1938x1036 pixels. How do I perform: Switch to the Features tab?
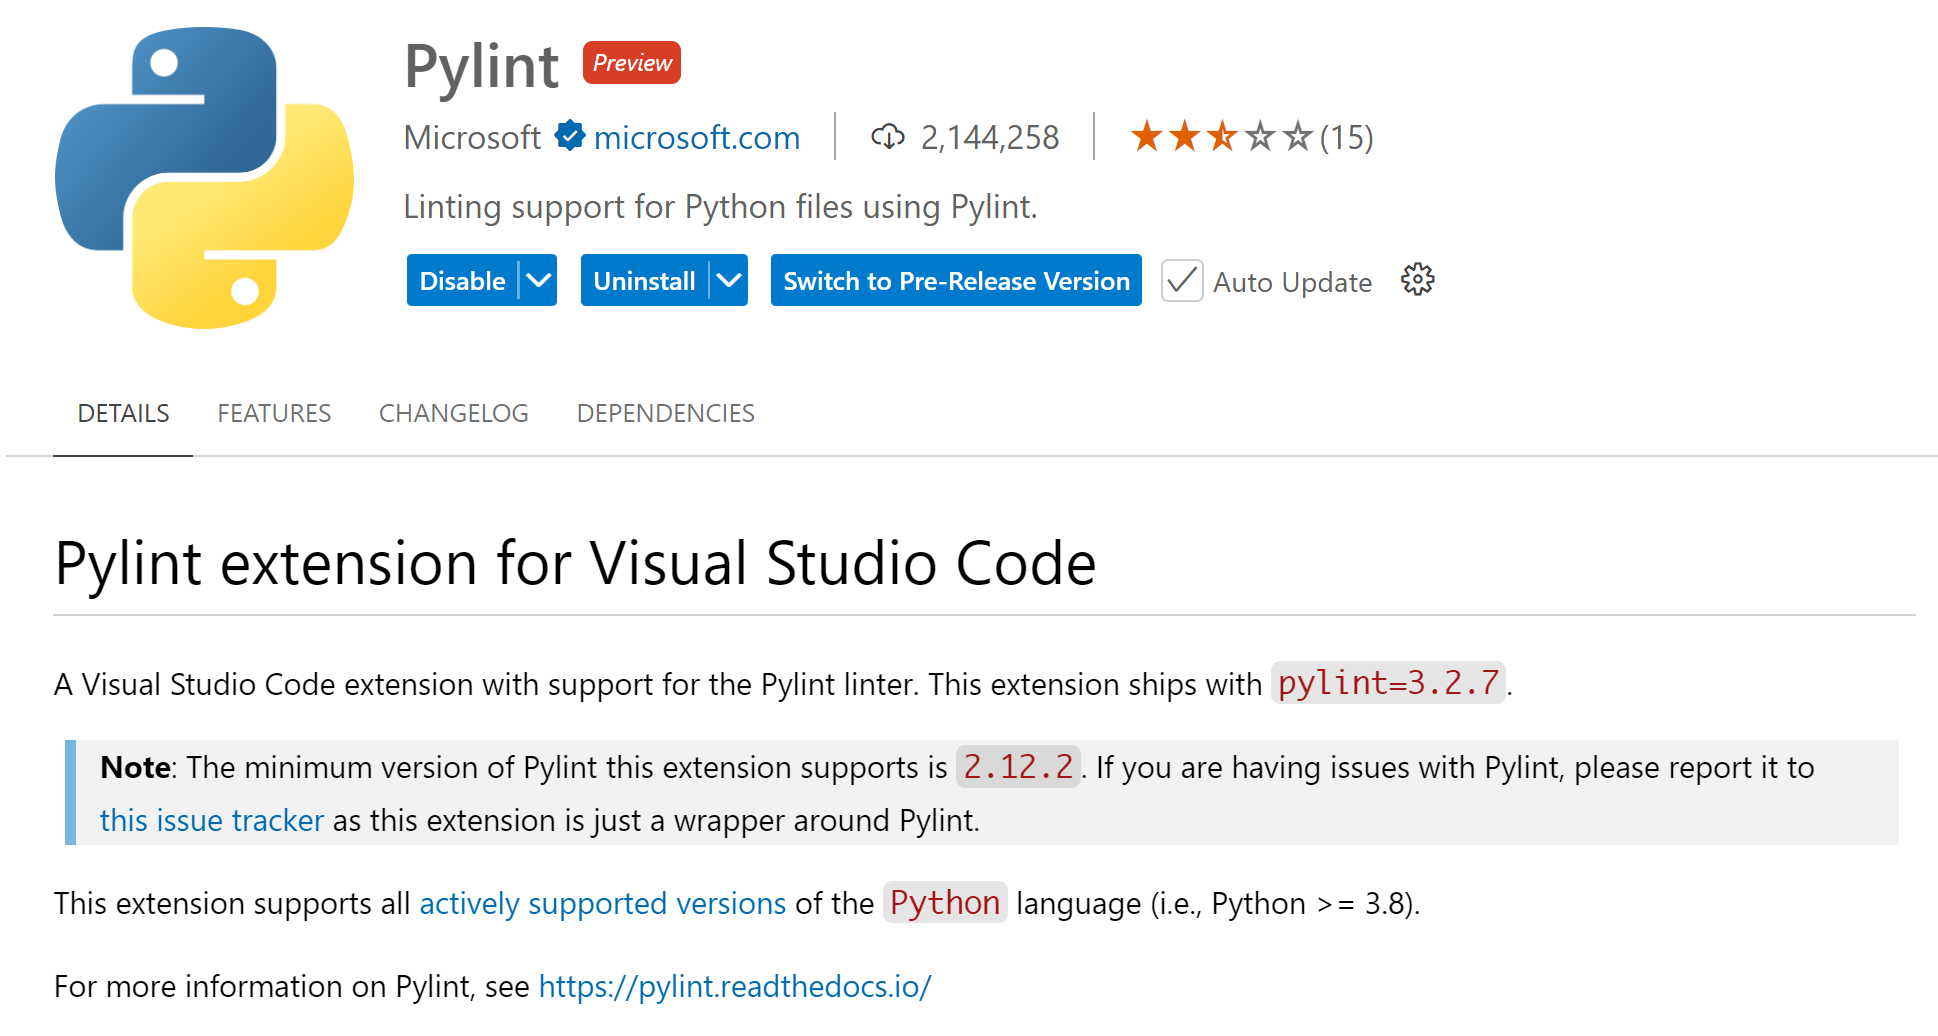(274, 413)
